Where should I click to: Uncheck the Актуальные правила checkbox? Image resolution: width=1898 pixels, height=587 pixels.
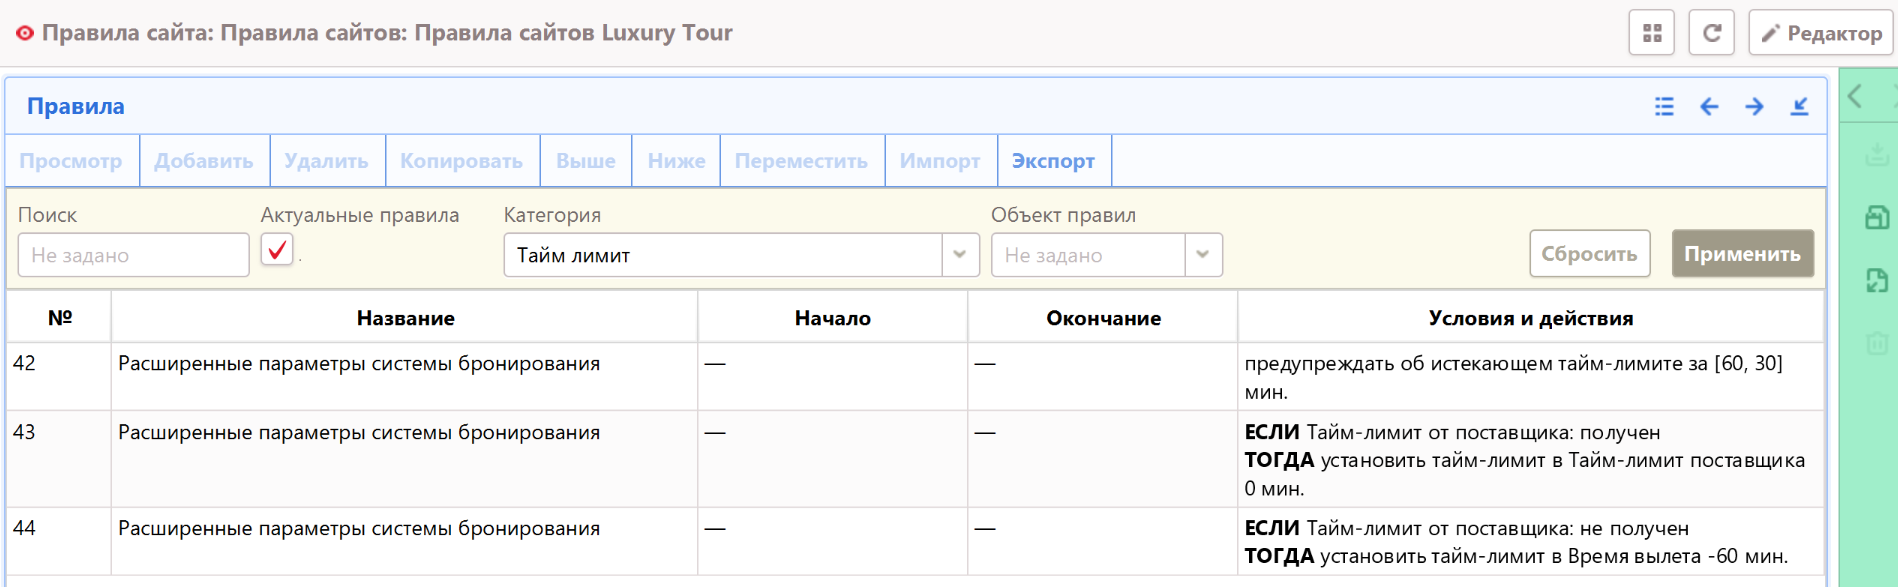(x=277, y=250)
